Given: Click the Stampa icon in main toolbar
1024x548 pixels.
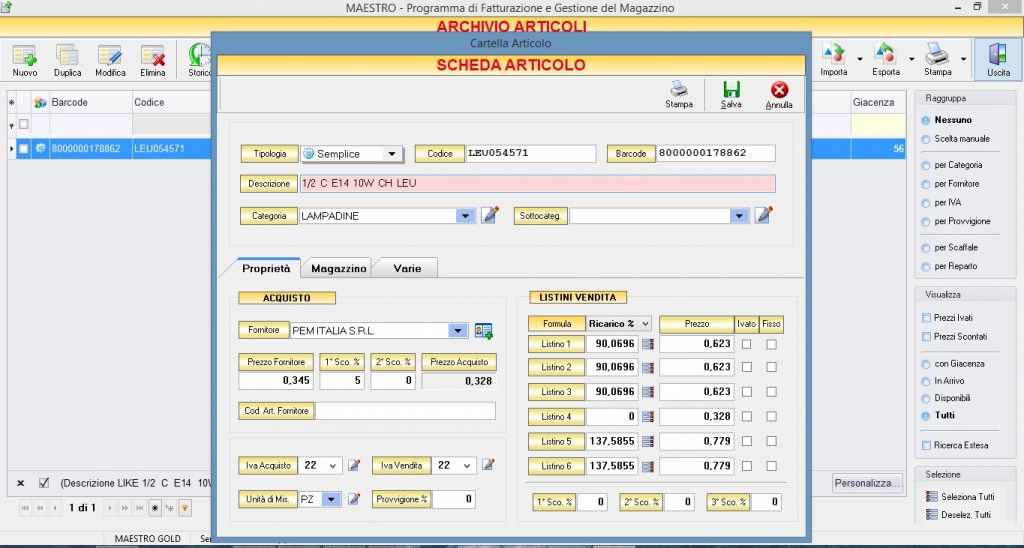Looking at the screenshot, I should [x=937, y=60].
